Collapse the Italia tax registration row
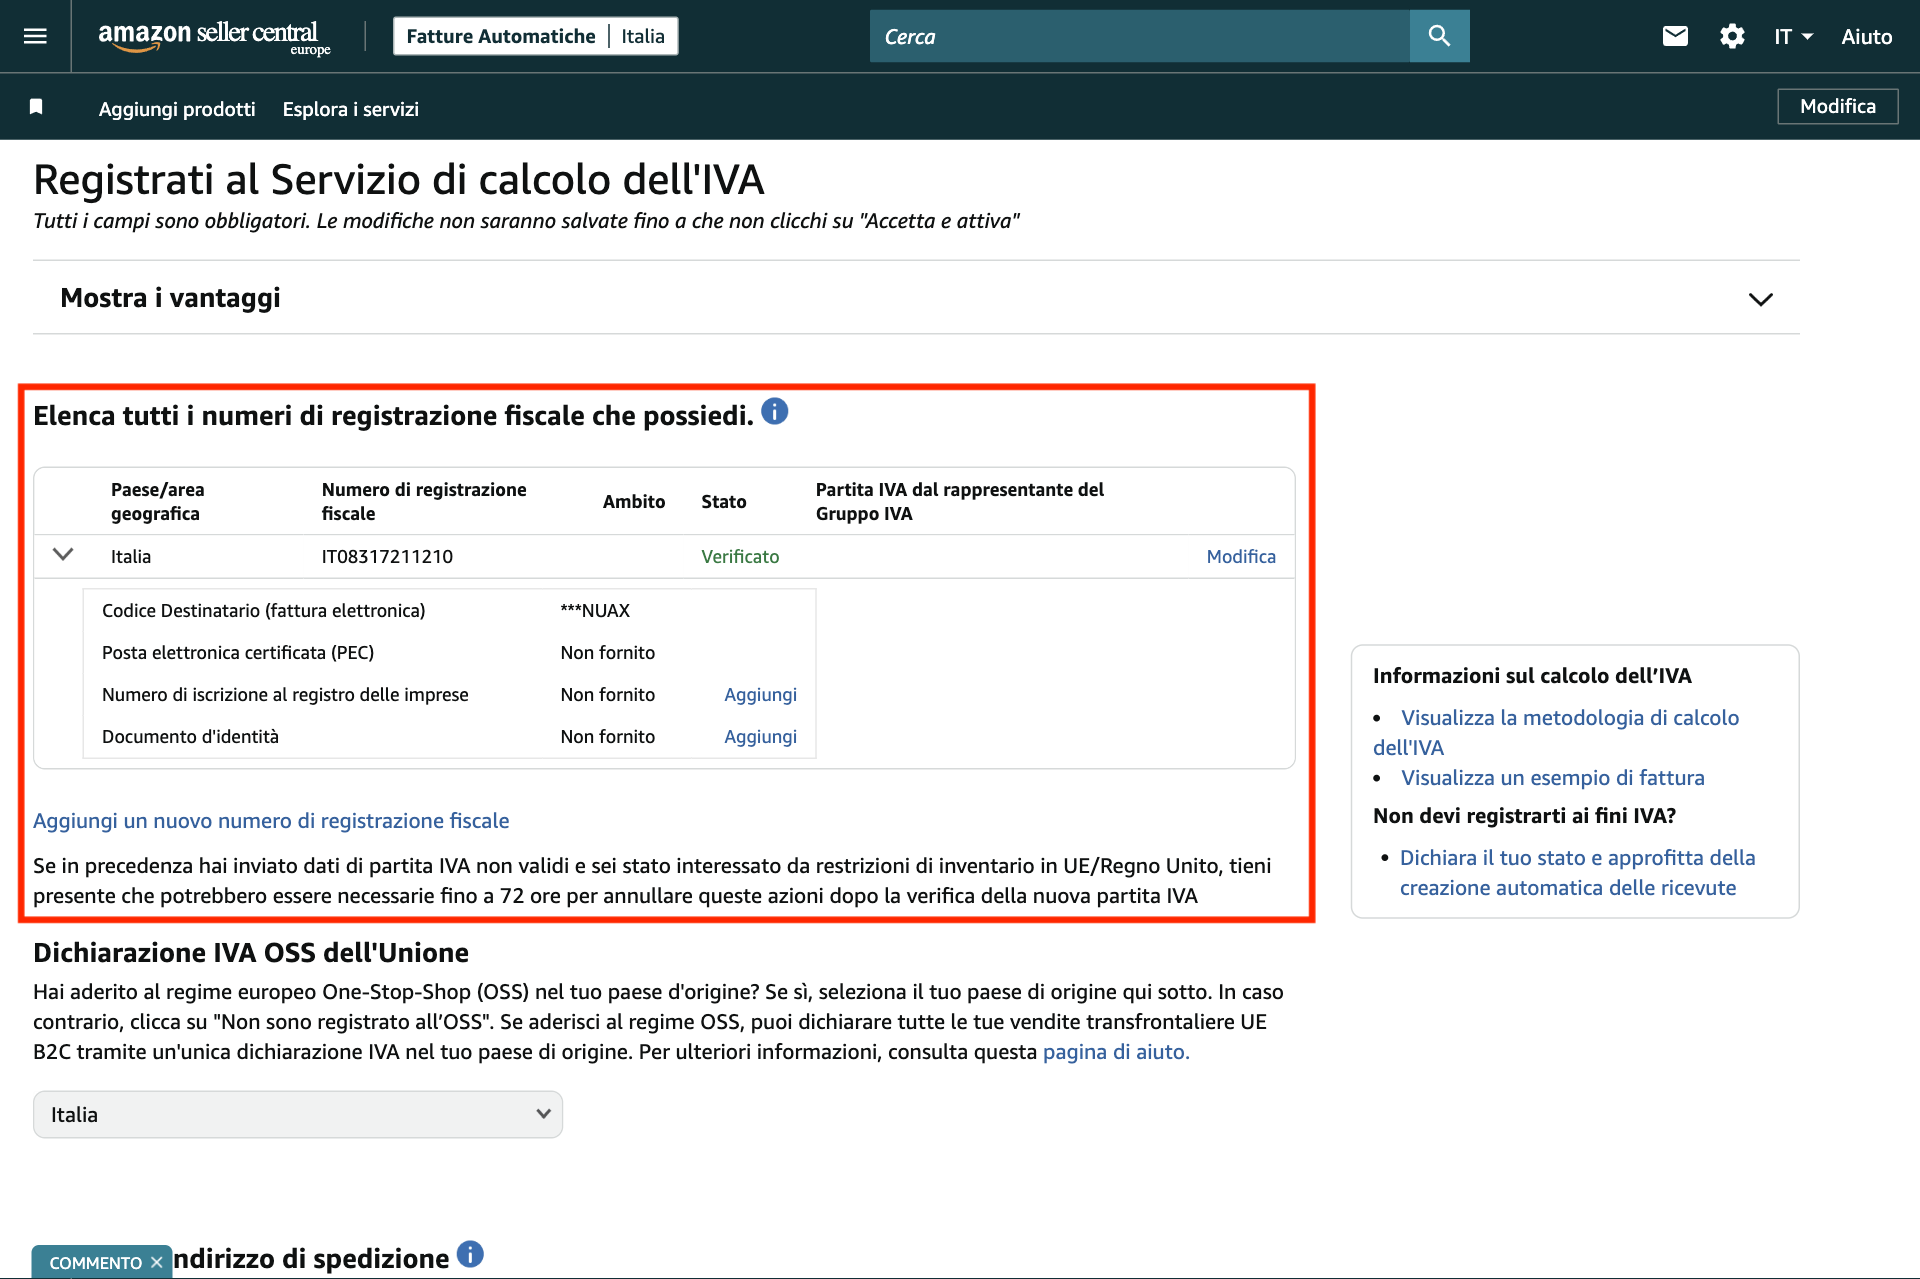The width and height of the screenshot is (1920, 1279). [x=62, y=556]
